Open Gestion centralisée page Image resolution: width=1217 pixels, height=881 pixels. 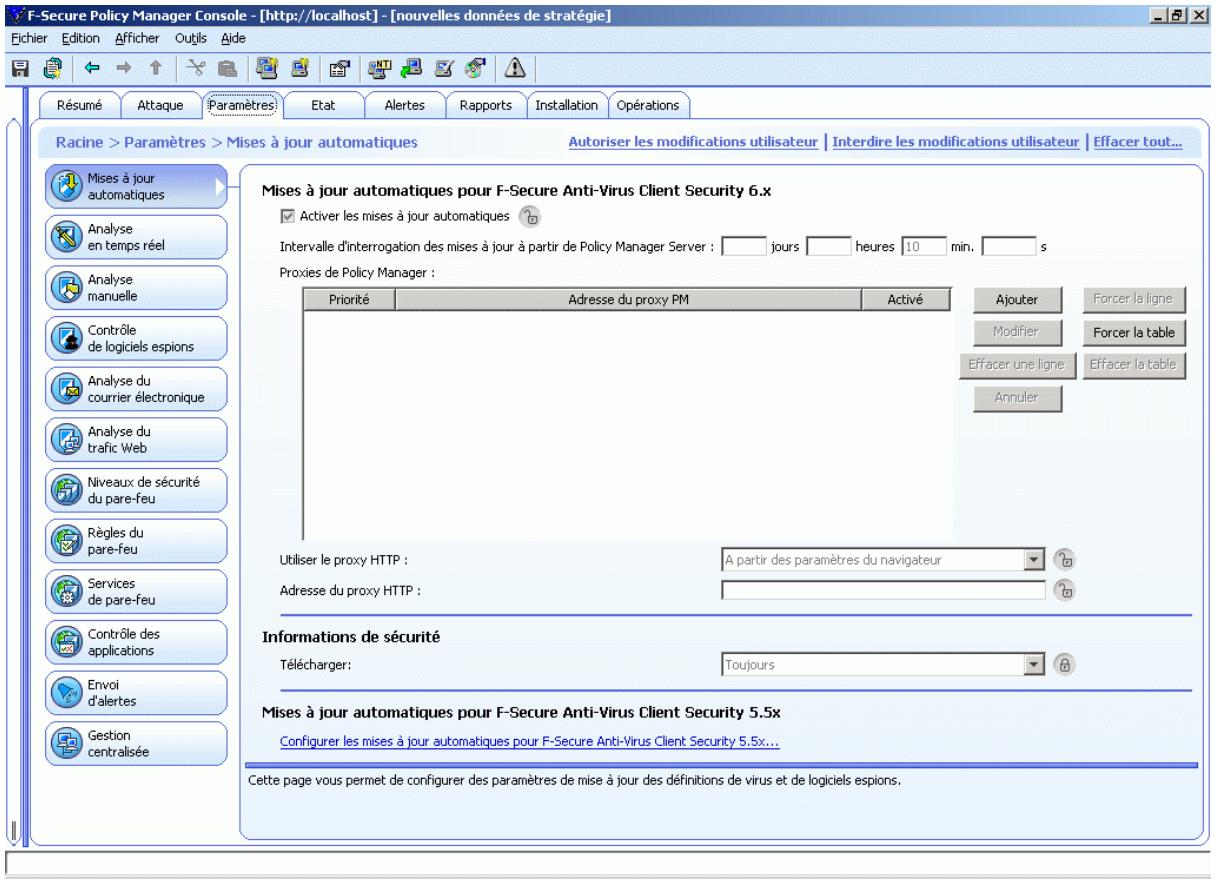click(136, 743)
